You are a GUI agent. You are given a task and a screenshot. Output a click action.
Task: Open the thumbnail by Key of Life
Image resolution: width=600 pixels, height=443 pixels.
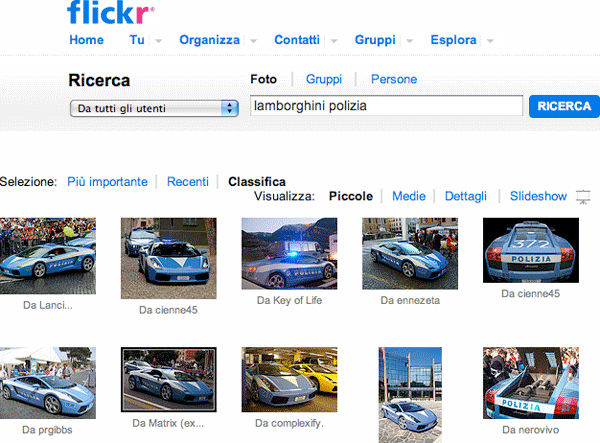pos(289,254)
